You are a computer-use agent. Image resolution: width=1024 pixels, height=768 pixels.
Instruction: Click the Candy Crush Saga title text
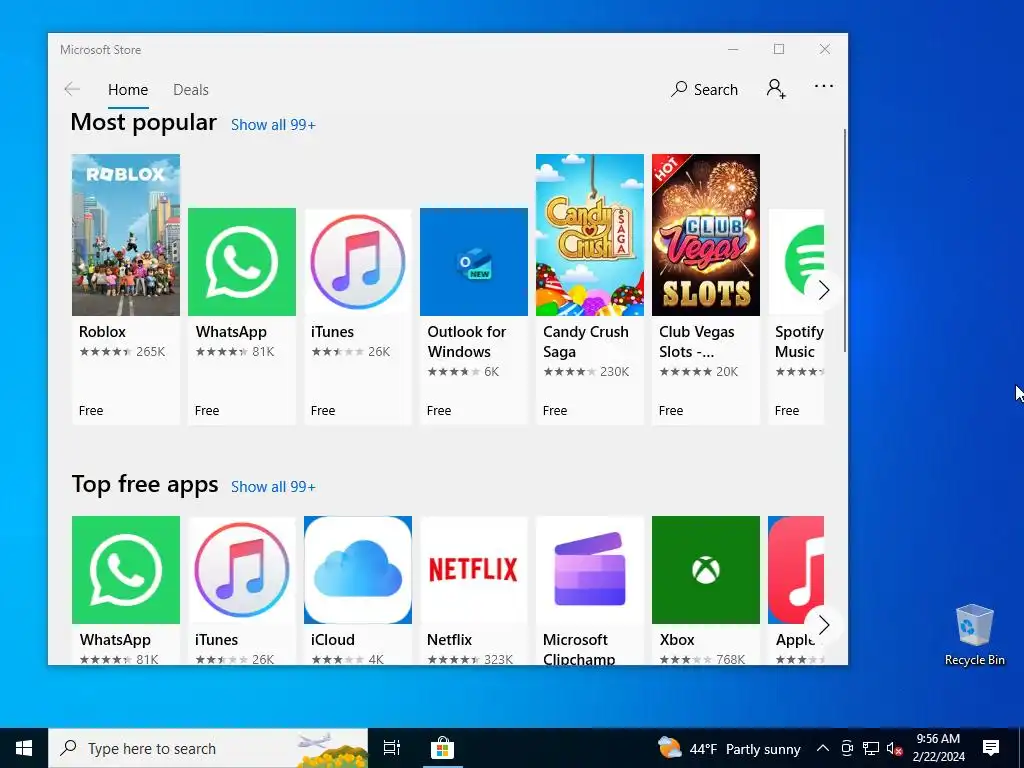(x=586, y=342)
